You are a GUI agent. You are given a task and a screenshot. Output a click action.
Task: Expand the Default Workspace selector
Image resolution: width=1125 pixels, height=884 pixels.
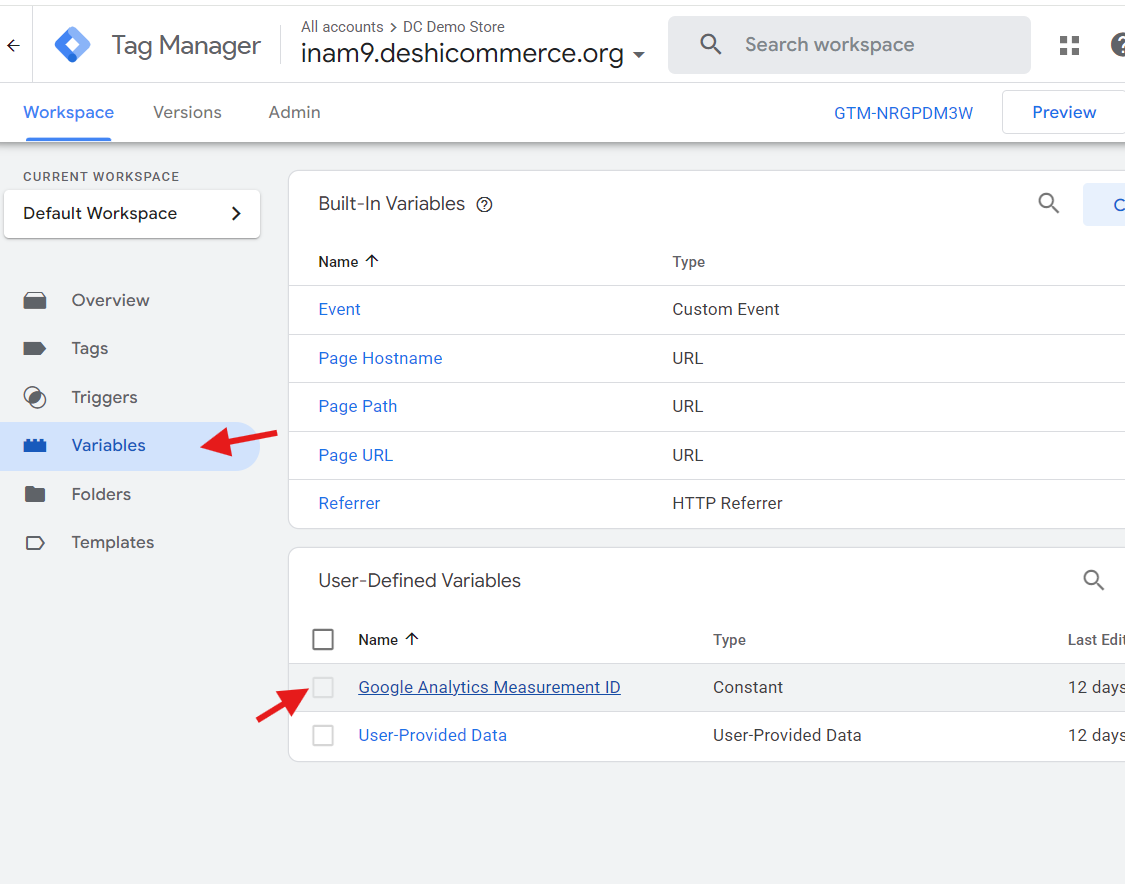[x=132, y=214]
